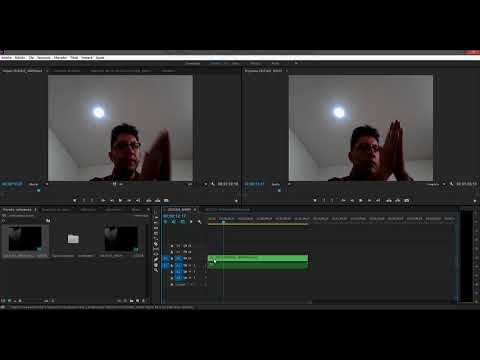Toggle V1 track targeting
This screenshot has height=360, width=480.
point(179,258)
